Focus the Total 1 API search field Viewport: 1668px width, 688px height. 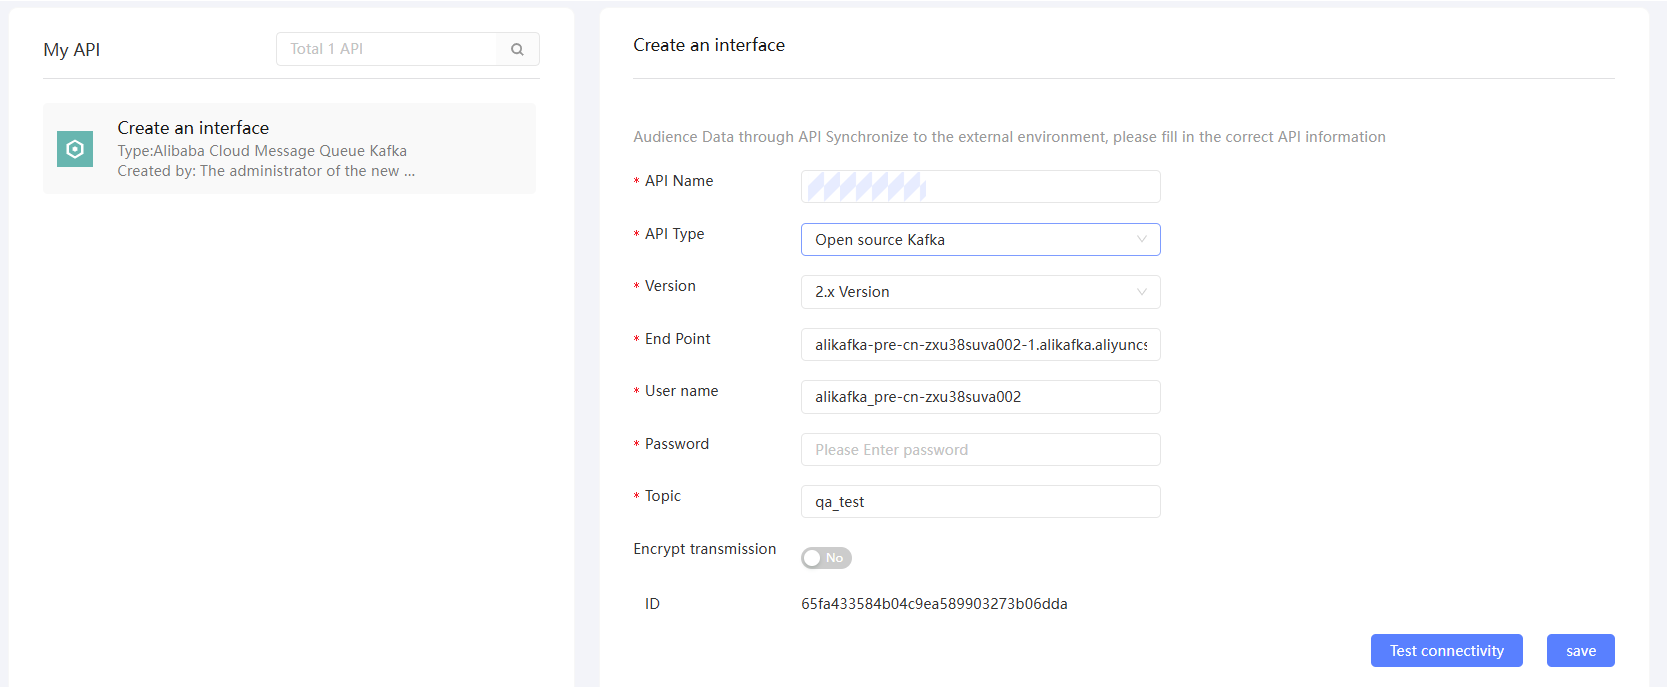[x=386, y=49]
